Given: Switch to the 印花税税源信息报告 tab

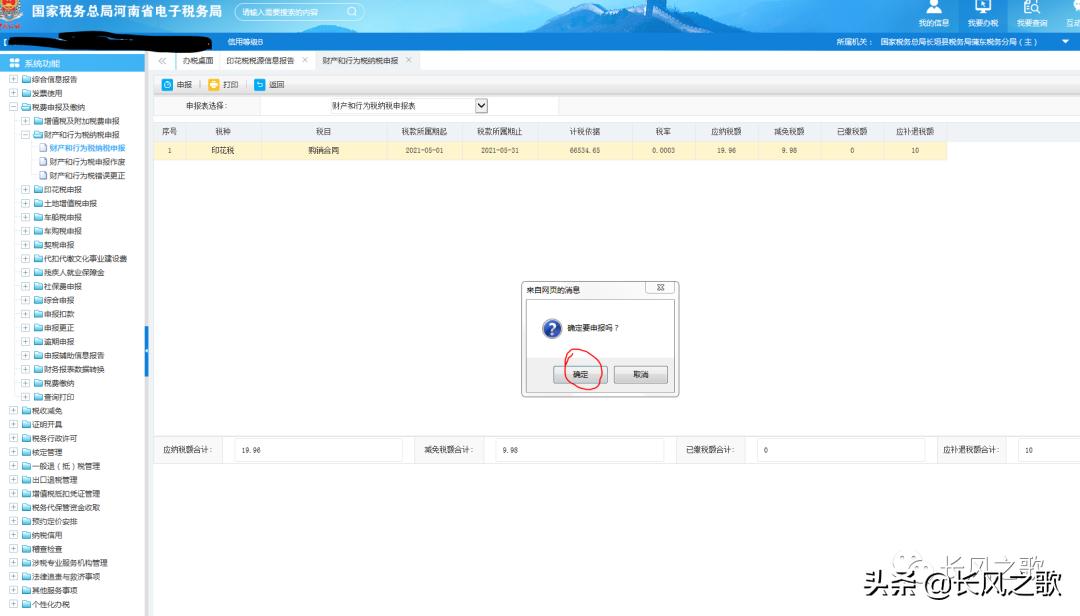Looking at the screenshot, I should [259, 61].
